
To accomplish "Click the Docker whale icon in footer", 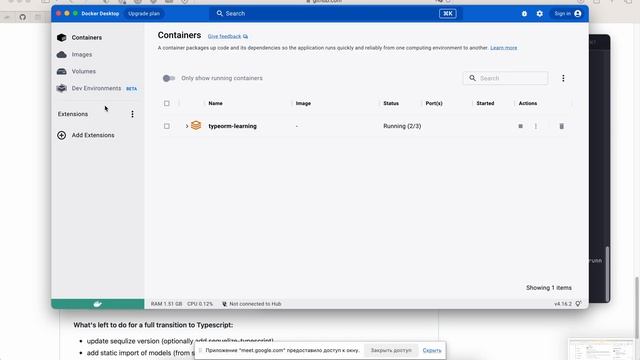I will [98, 304].
